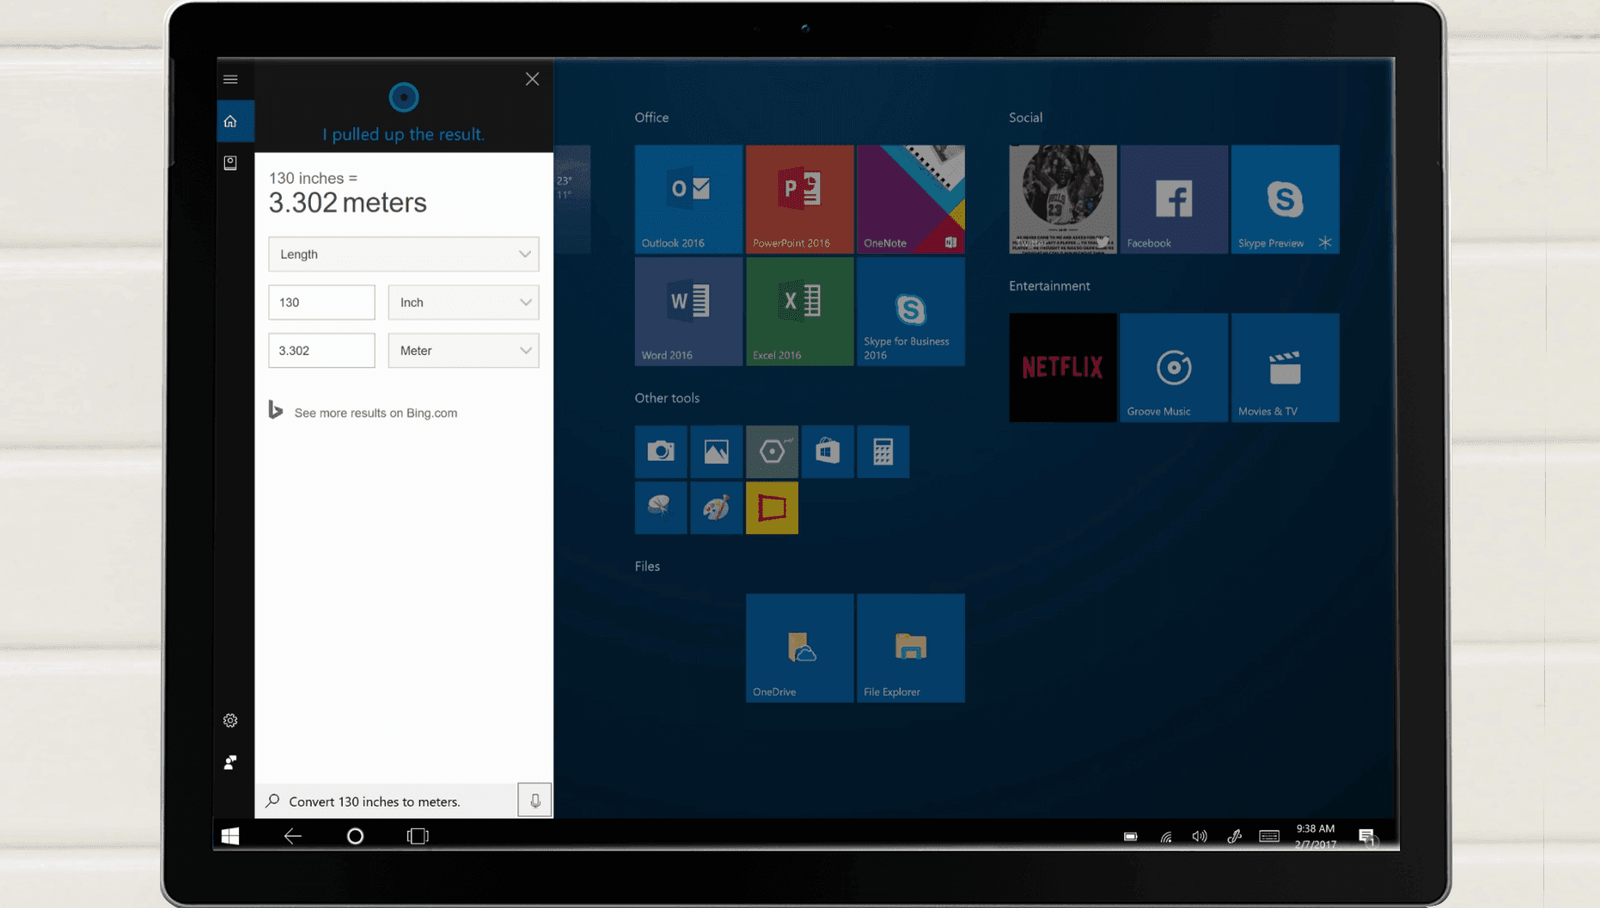Expand the Length category dropdown
Viewport: 1600px width, 908px height.
click(x=403, y=254)
